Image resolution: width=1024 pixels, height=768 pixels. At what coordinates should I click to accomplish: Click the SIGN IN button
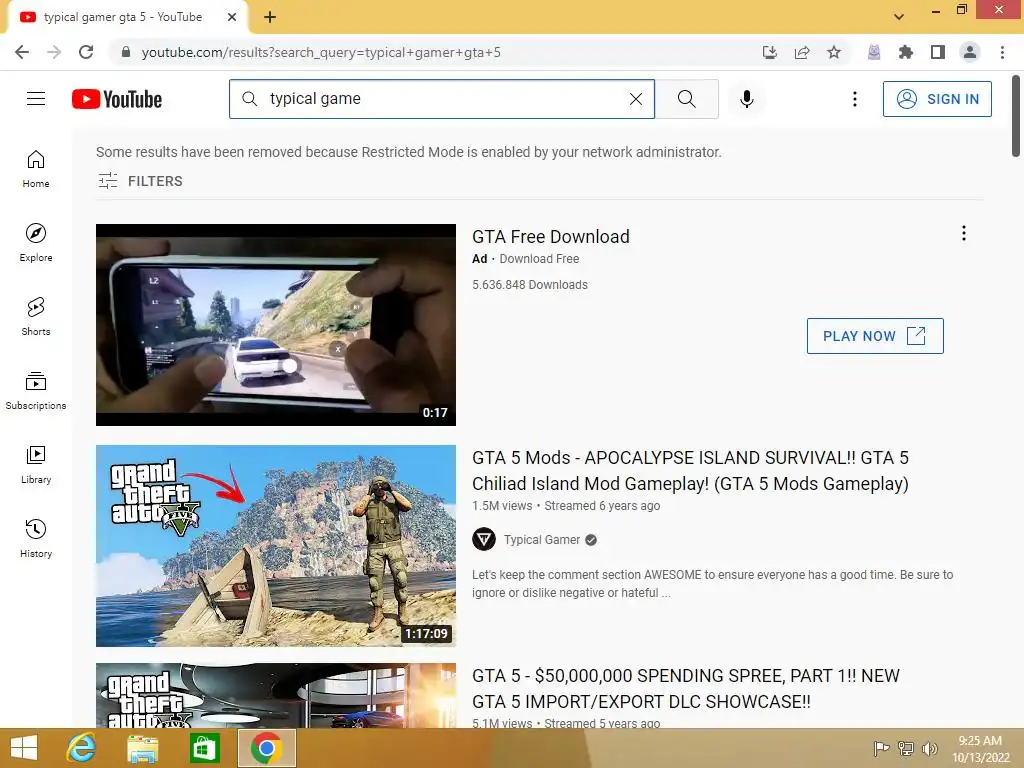click(936, 99)
